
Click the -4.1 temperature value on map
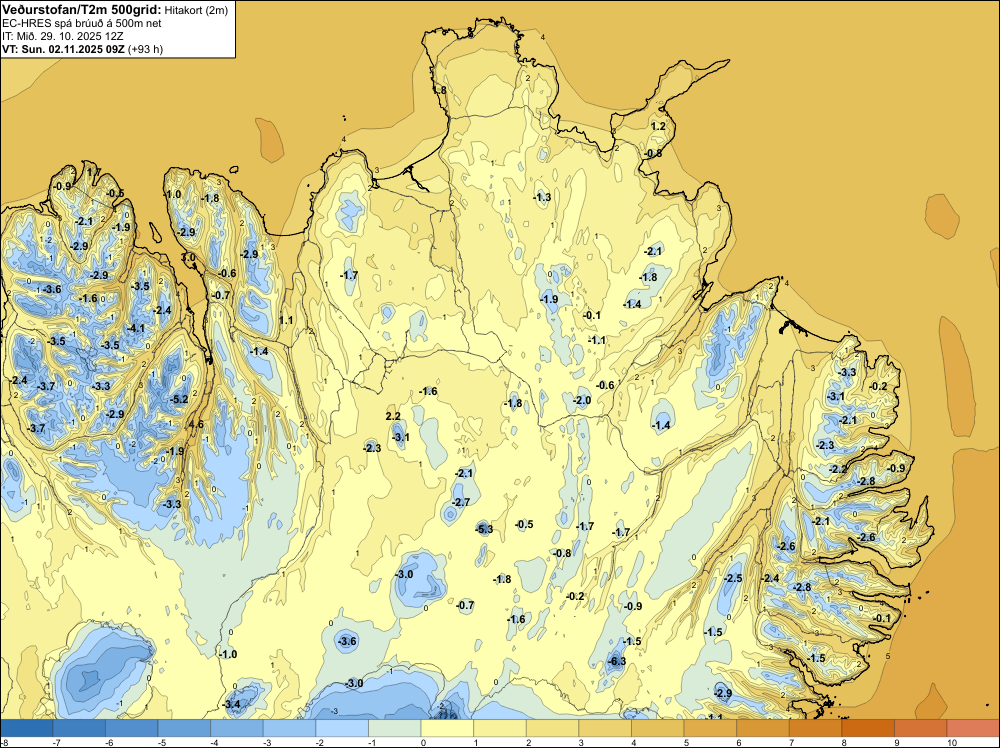pyautogui.click(x=136, y=328)
